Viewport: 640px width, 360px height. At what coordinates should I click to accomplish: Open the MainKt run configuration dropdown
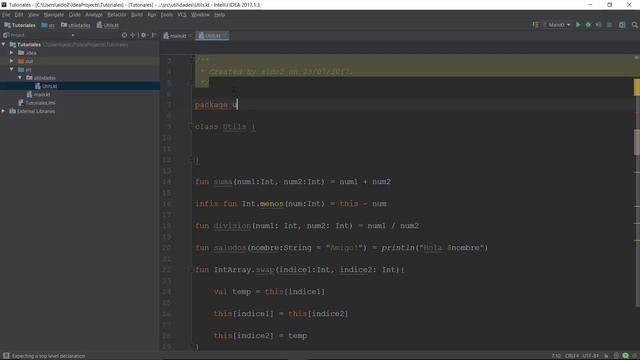(557, 25)
